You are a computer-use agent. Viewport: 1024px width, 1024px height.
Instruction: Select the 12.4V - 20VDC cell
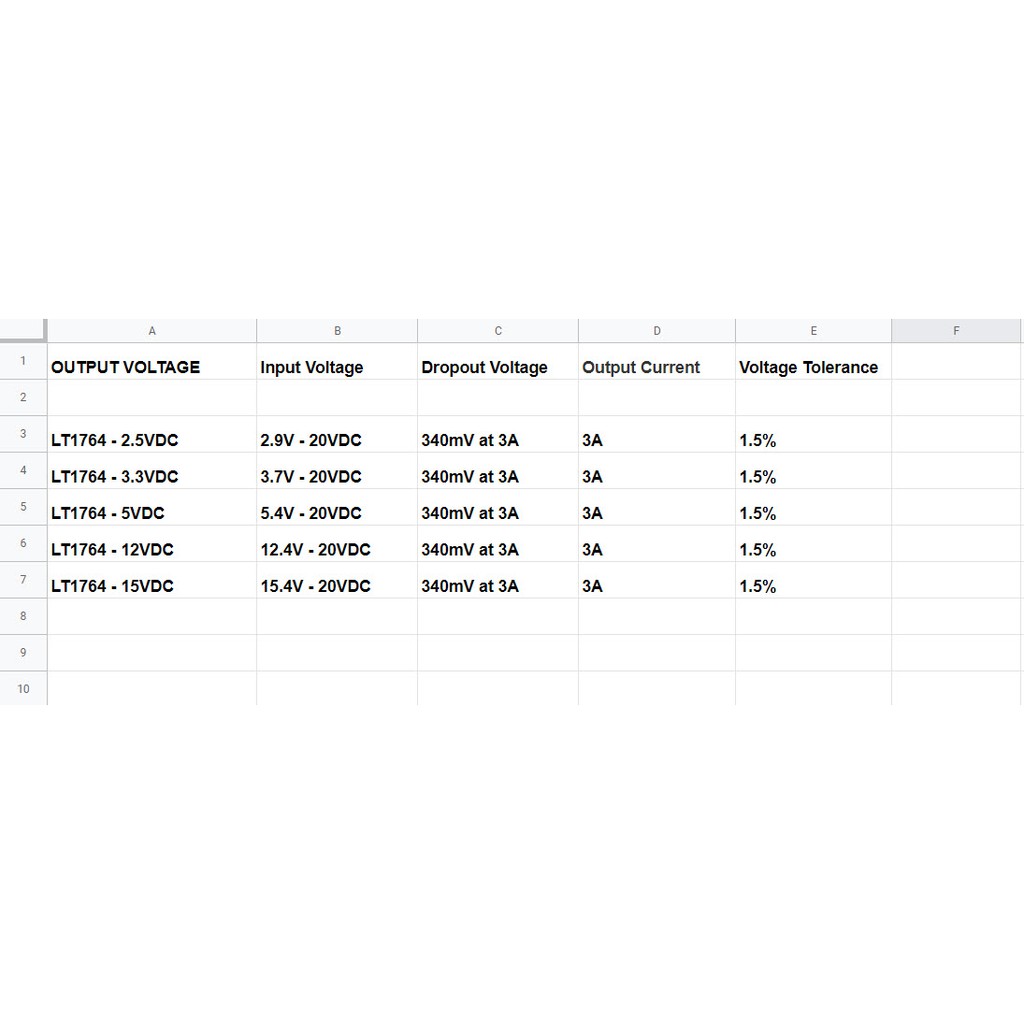(x=316, y=550)
